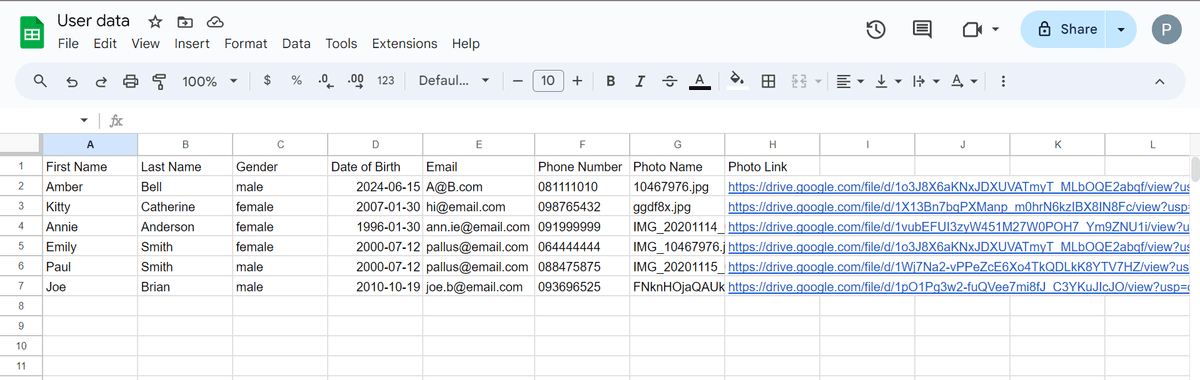The height and width of the screenshot is (380, 1200).
Task: Open Kitty's photo link
Action: (958, 207)
